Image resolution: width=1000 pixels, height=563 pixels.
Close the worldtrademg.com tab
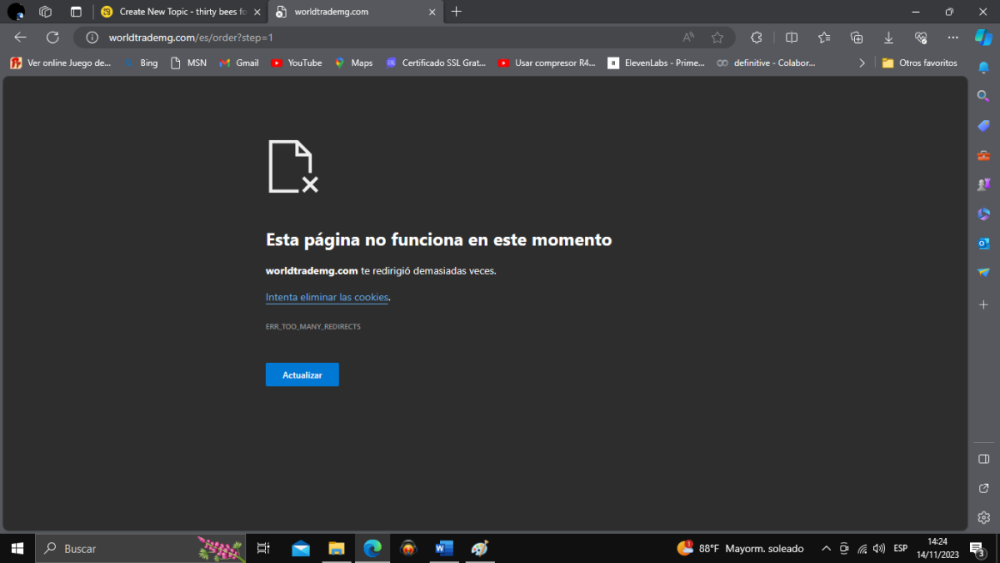click(432, 11)
